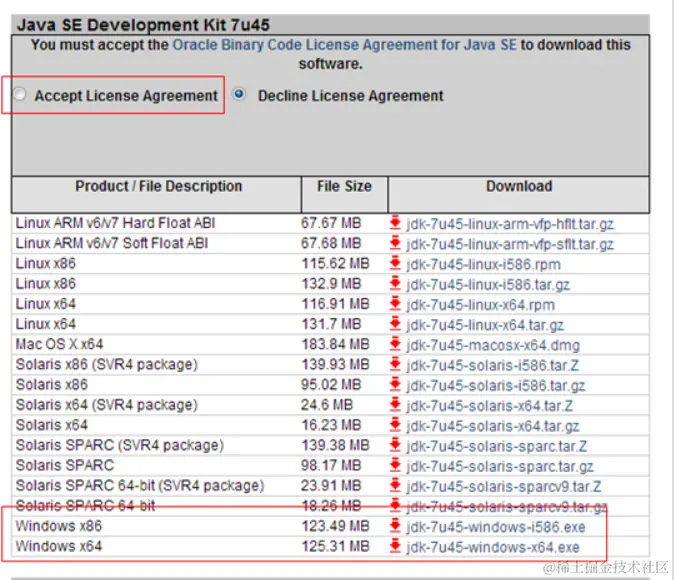
Task: Click download arrow icon for jdk-7u45-linux-arm-vfp-hflt.tar.gz
Action: [395, 223]
